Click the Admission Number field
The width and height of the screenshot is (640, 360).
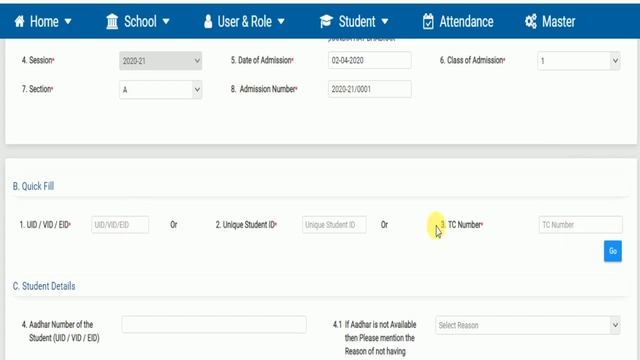click(369, 89)
